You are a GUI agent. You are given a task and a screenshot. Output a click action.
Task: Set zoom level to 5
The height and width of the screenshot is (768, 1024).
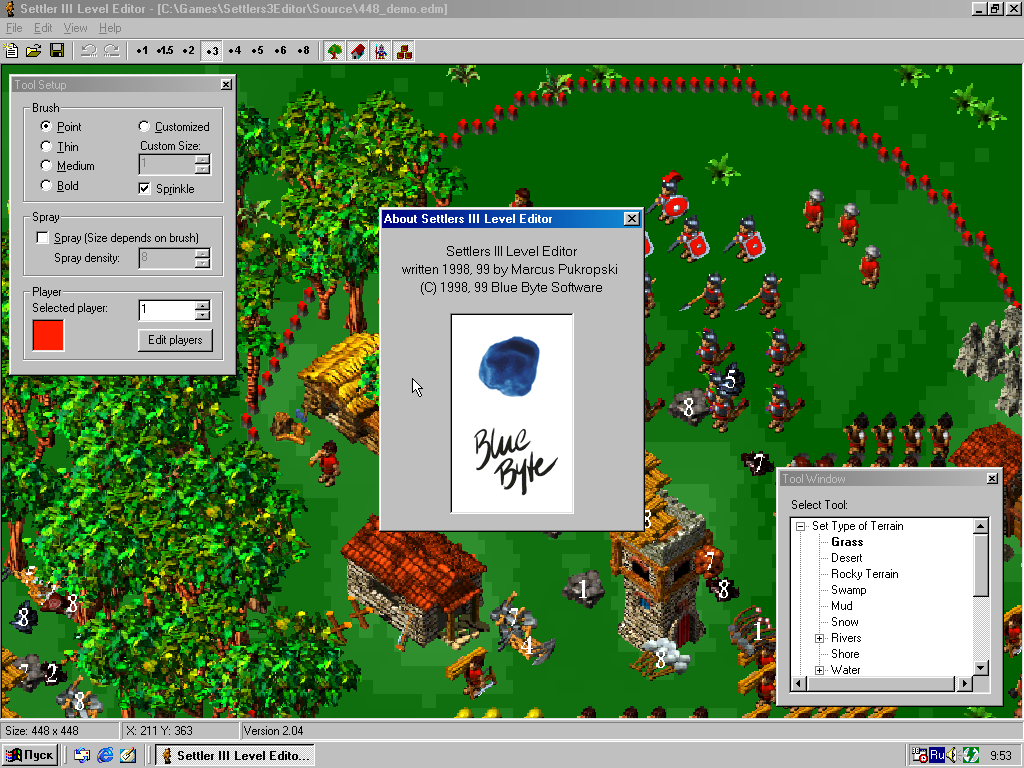click(x=257, y=51)
